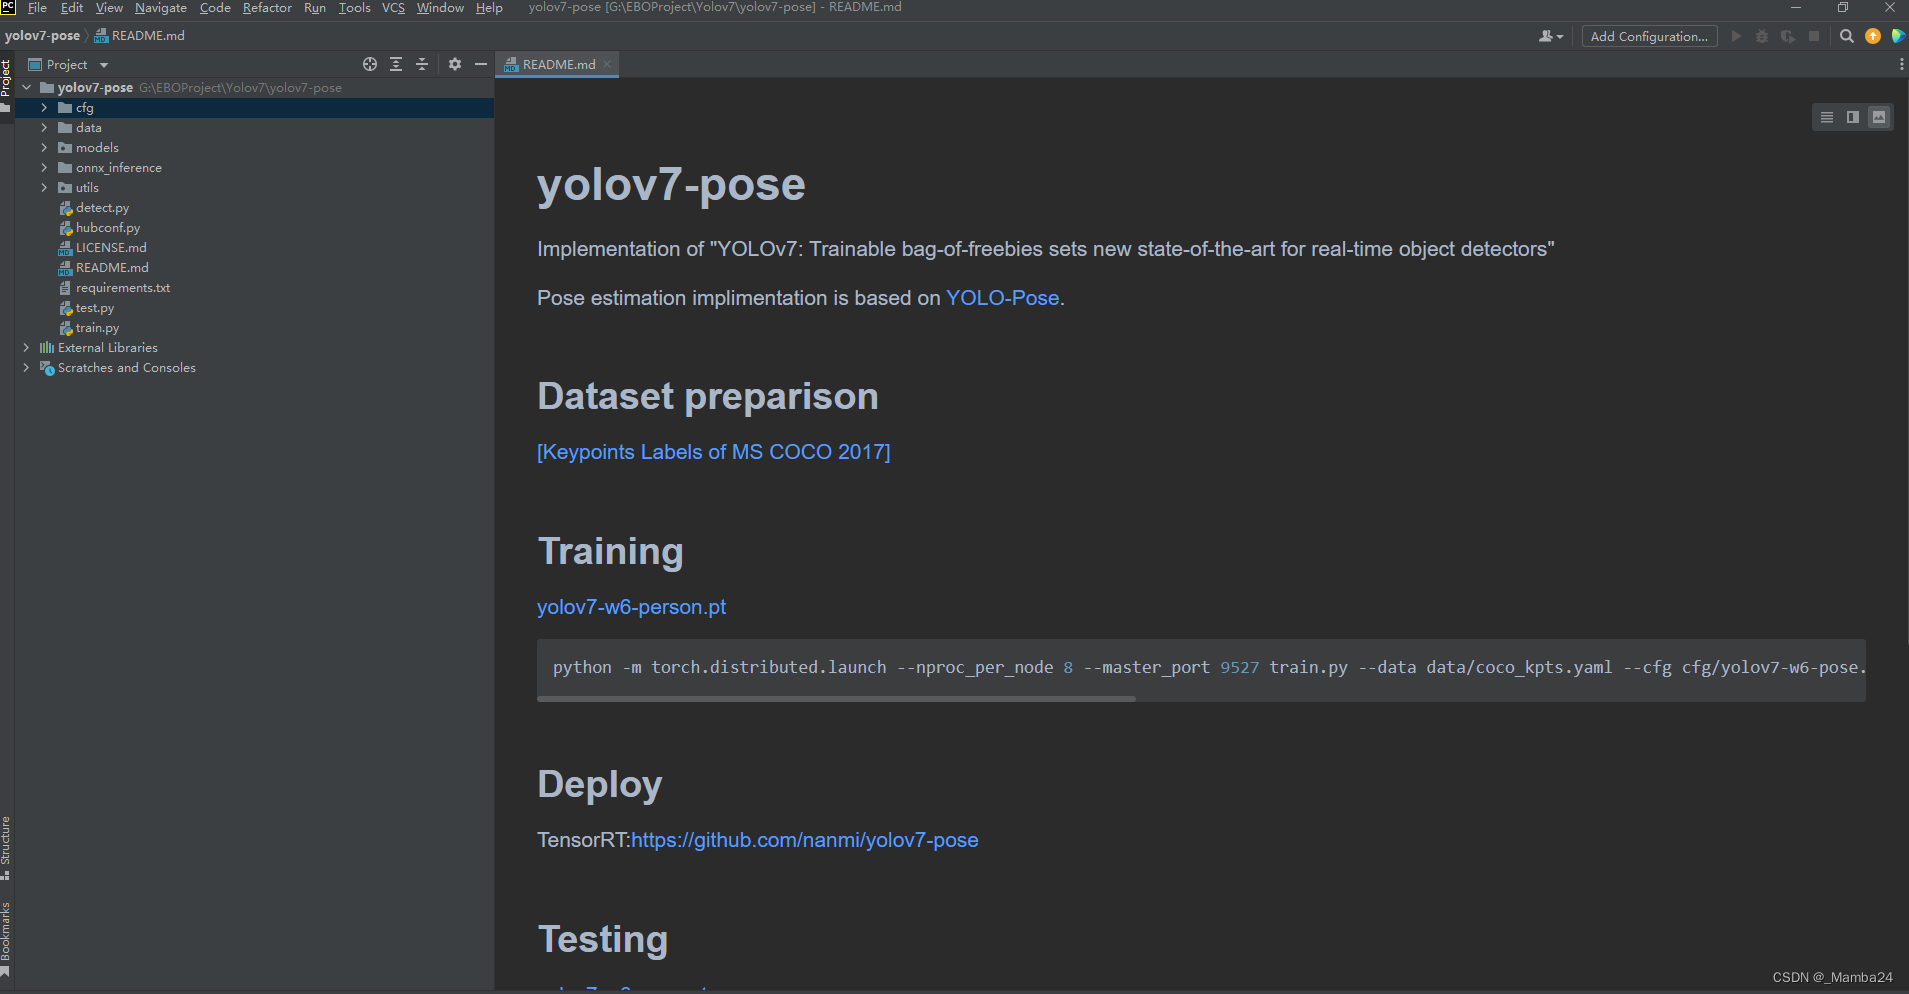Open the Window menu
The width and height of the screenshot is (1909, 994).
click(x=440, y=8)
